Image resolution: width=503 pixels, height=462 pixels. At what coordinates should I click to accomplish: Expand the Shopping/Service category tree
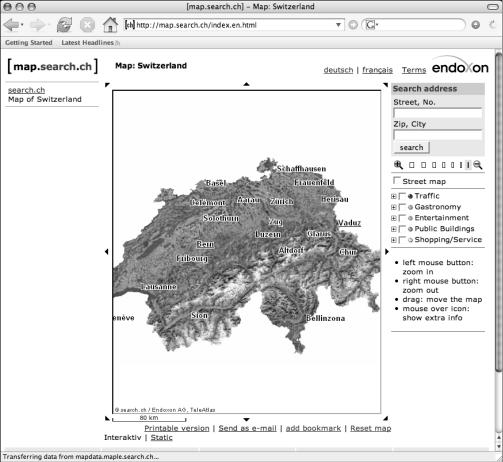(394, 240)
